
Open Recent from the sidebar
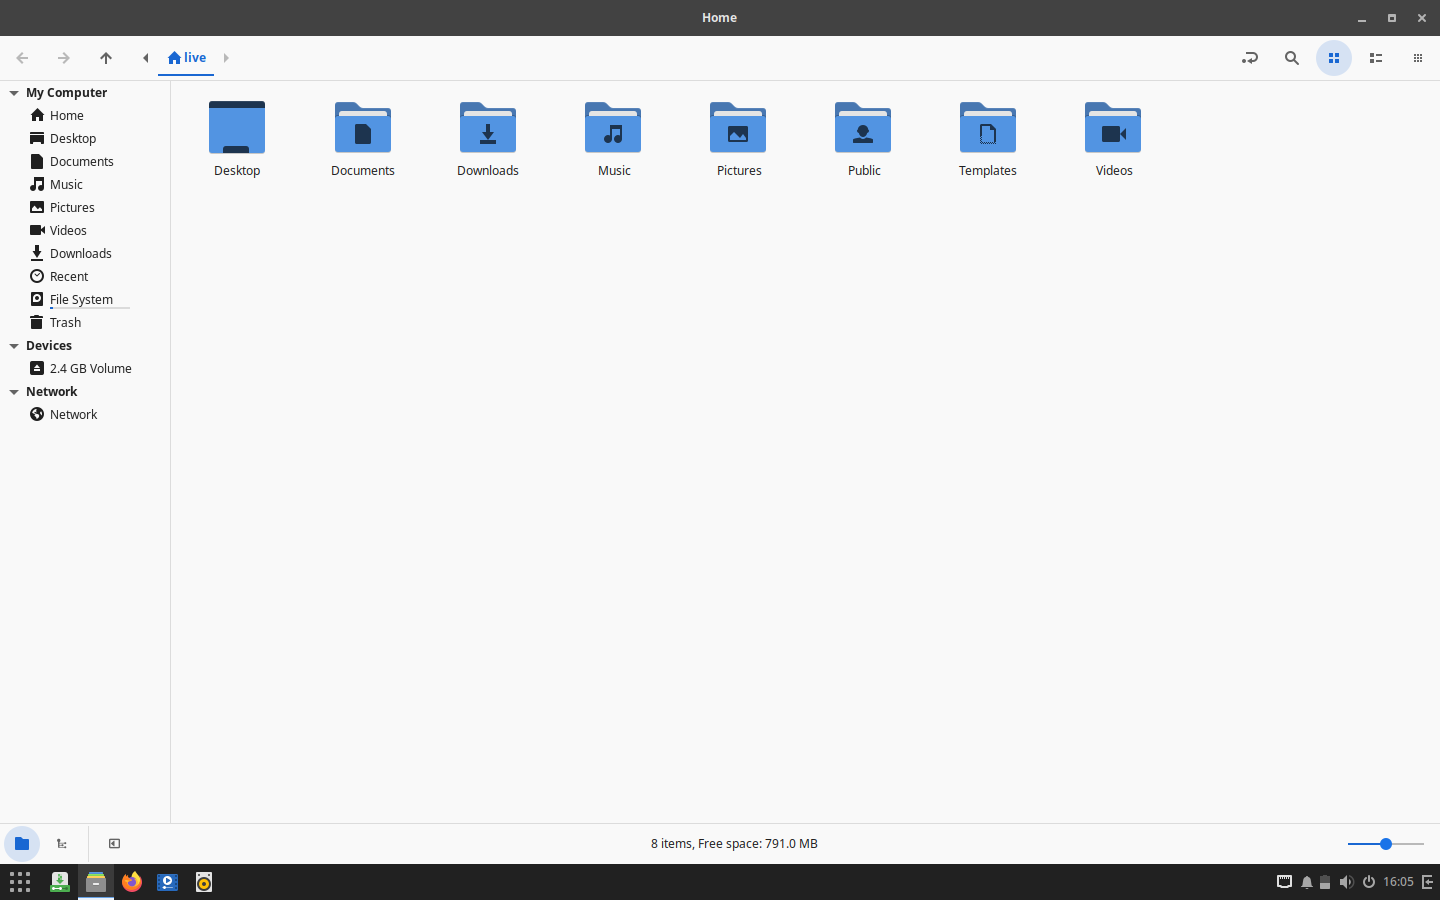coord(67,276)
